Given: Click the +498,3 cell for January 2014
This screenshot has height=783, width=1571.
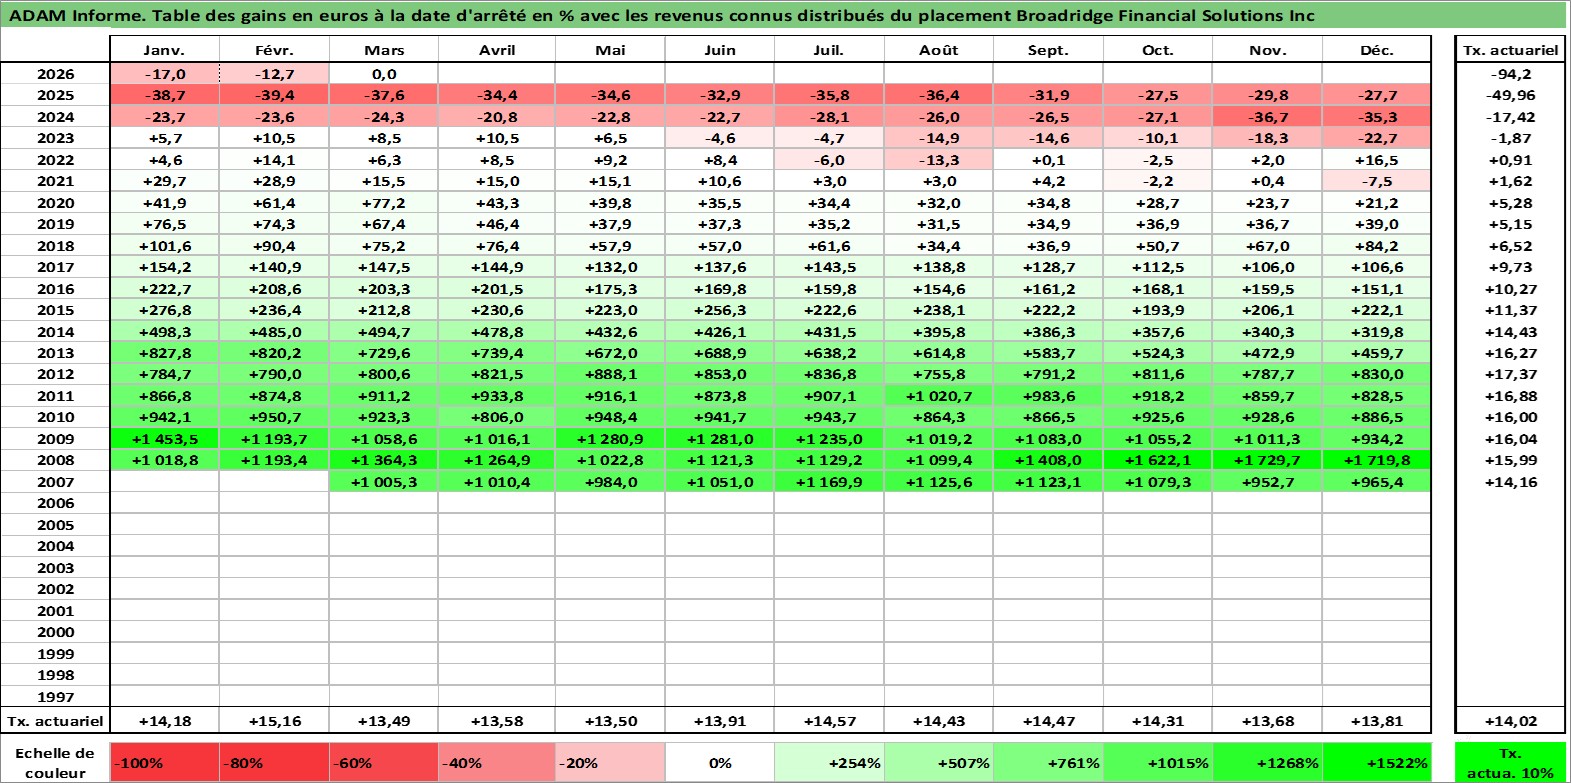Looking at the screenshot, I should tap(164, 332).
